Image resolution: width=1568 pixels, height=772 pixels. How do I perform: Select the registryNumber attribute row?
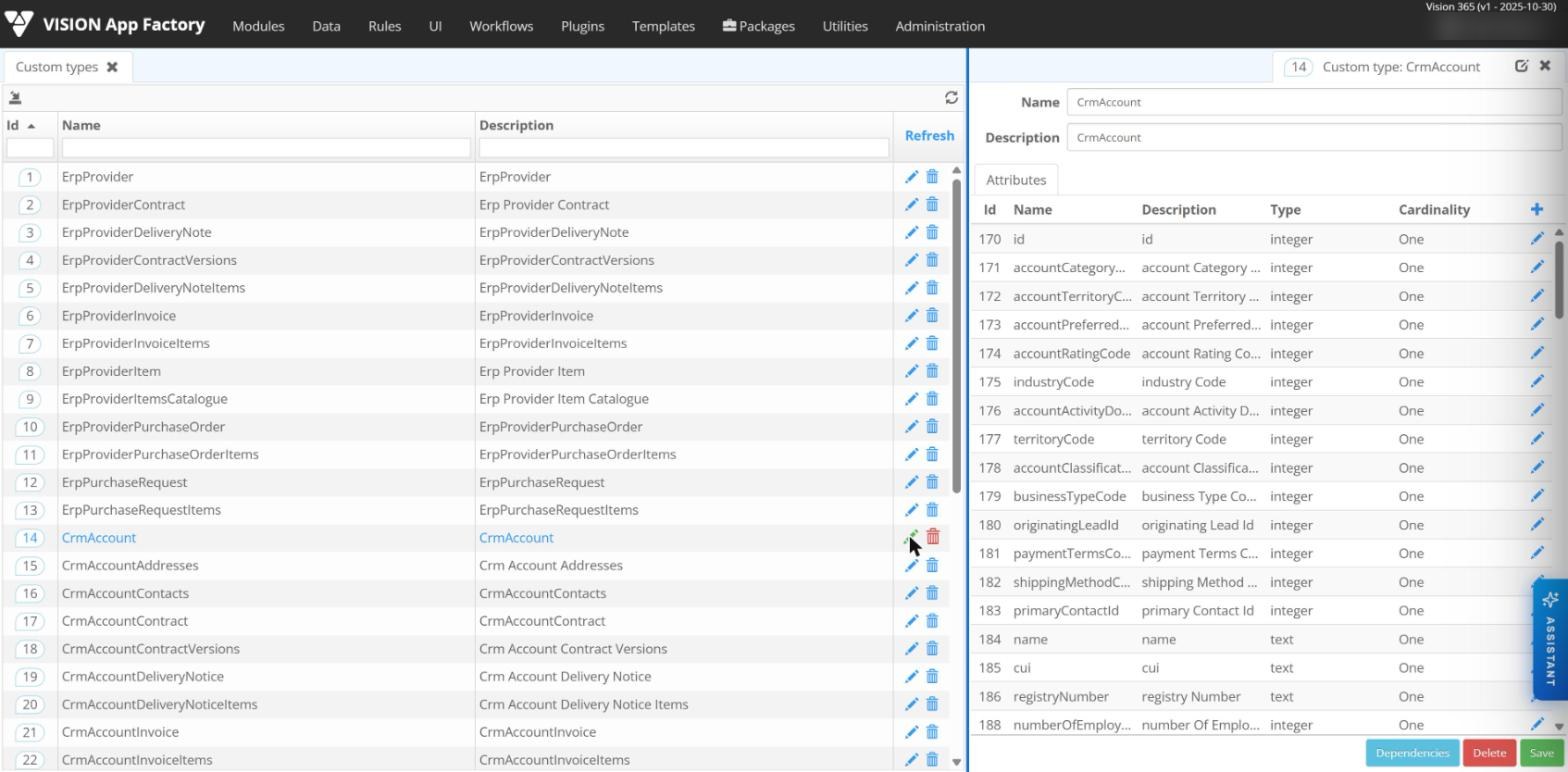1260,696
